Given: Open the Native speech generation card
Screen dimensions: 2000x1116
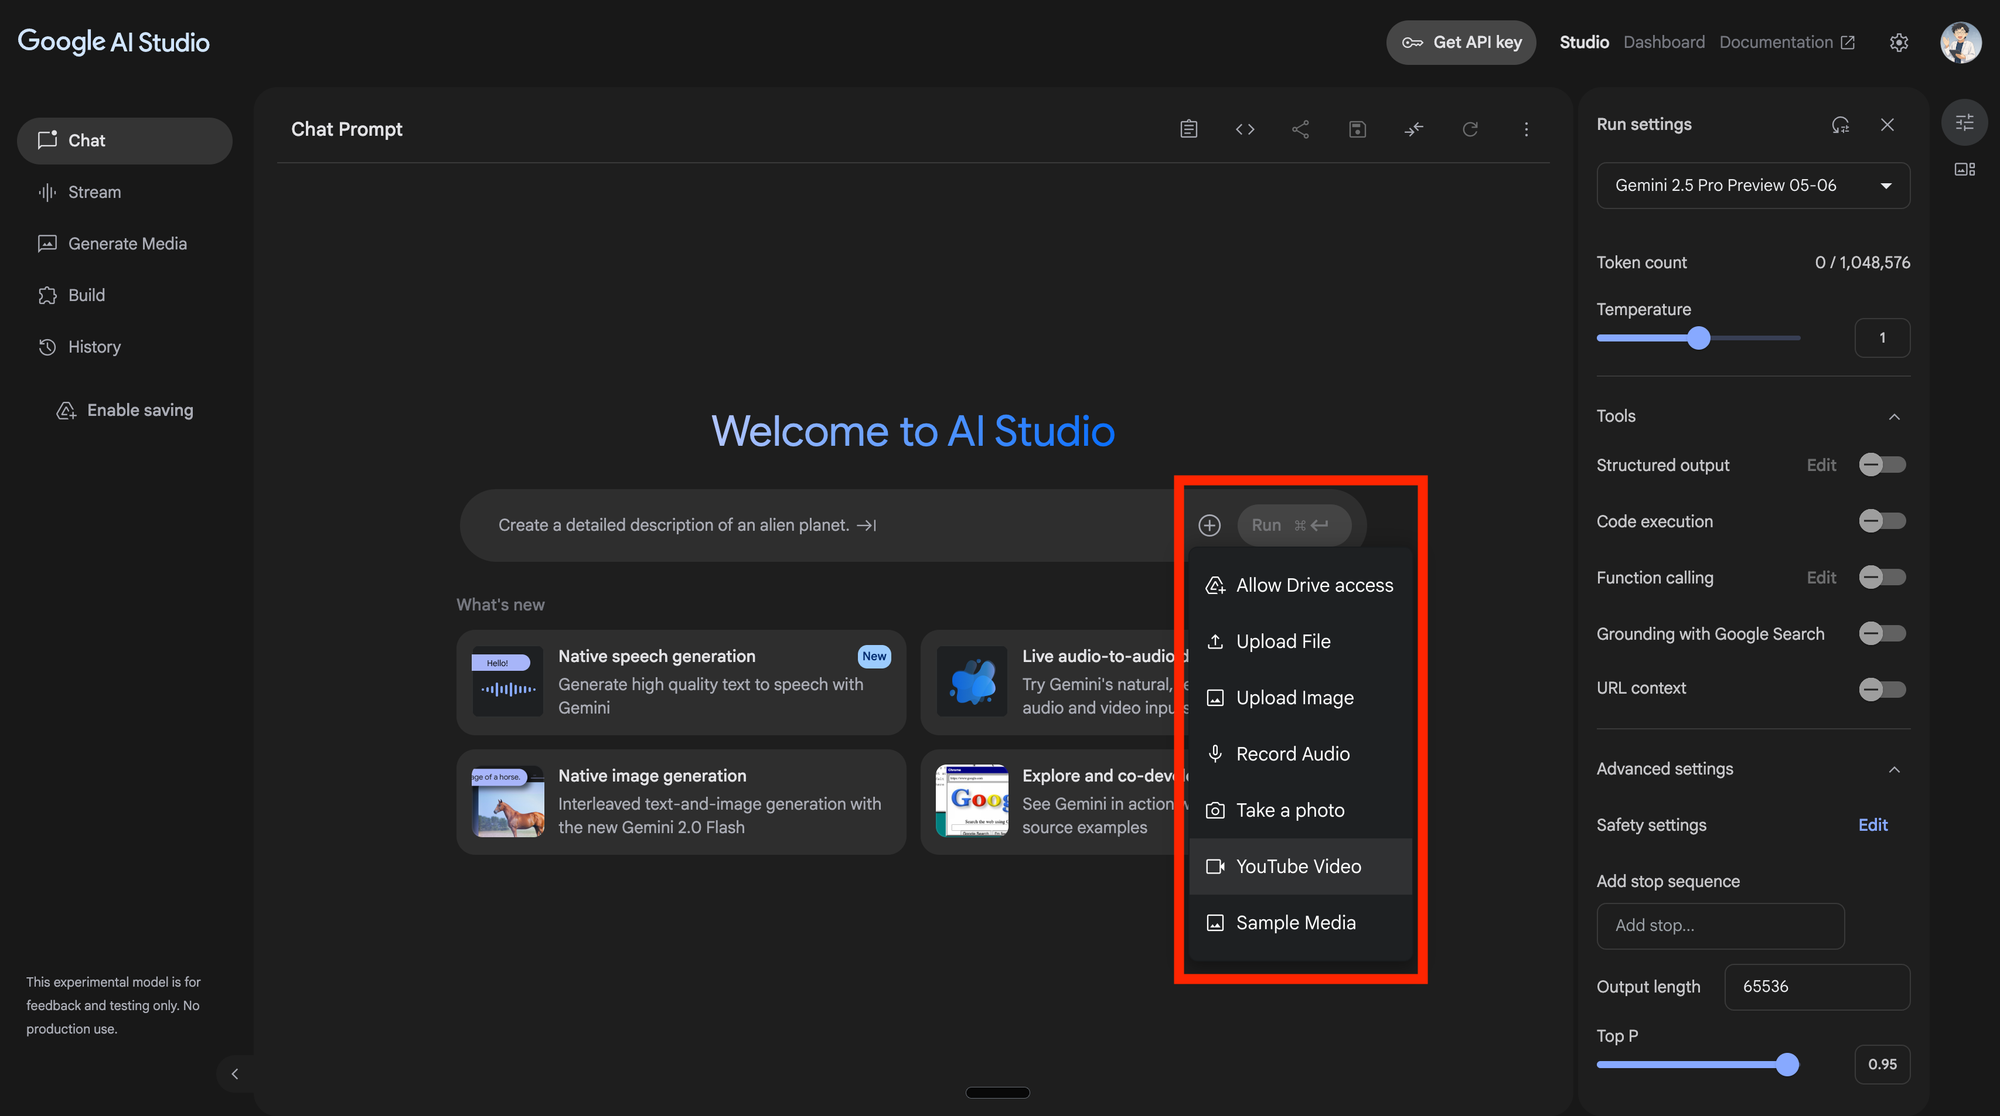Looking at the screenshot, I should click(681, 682).
